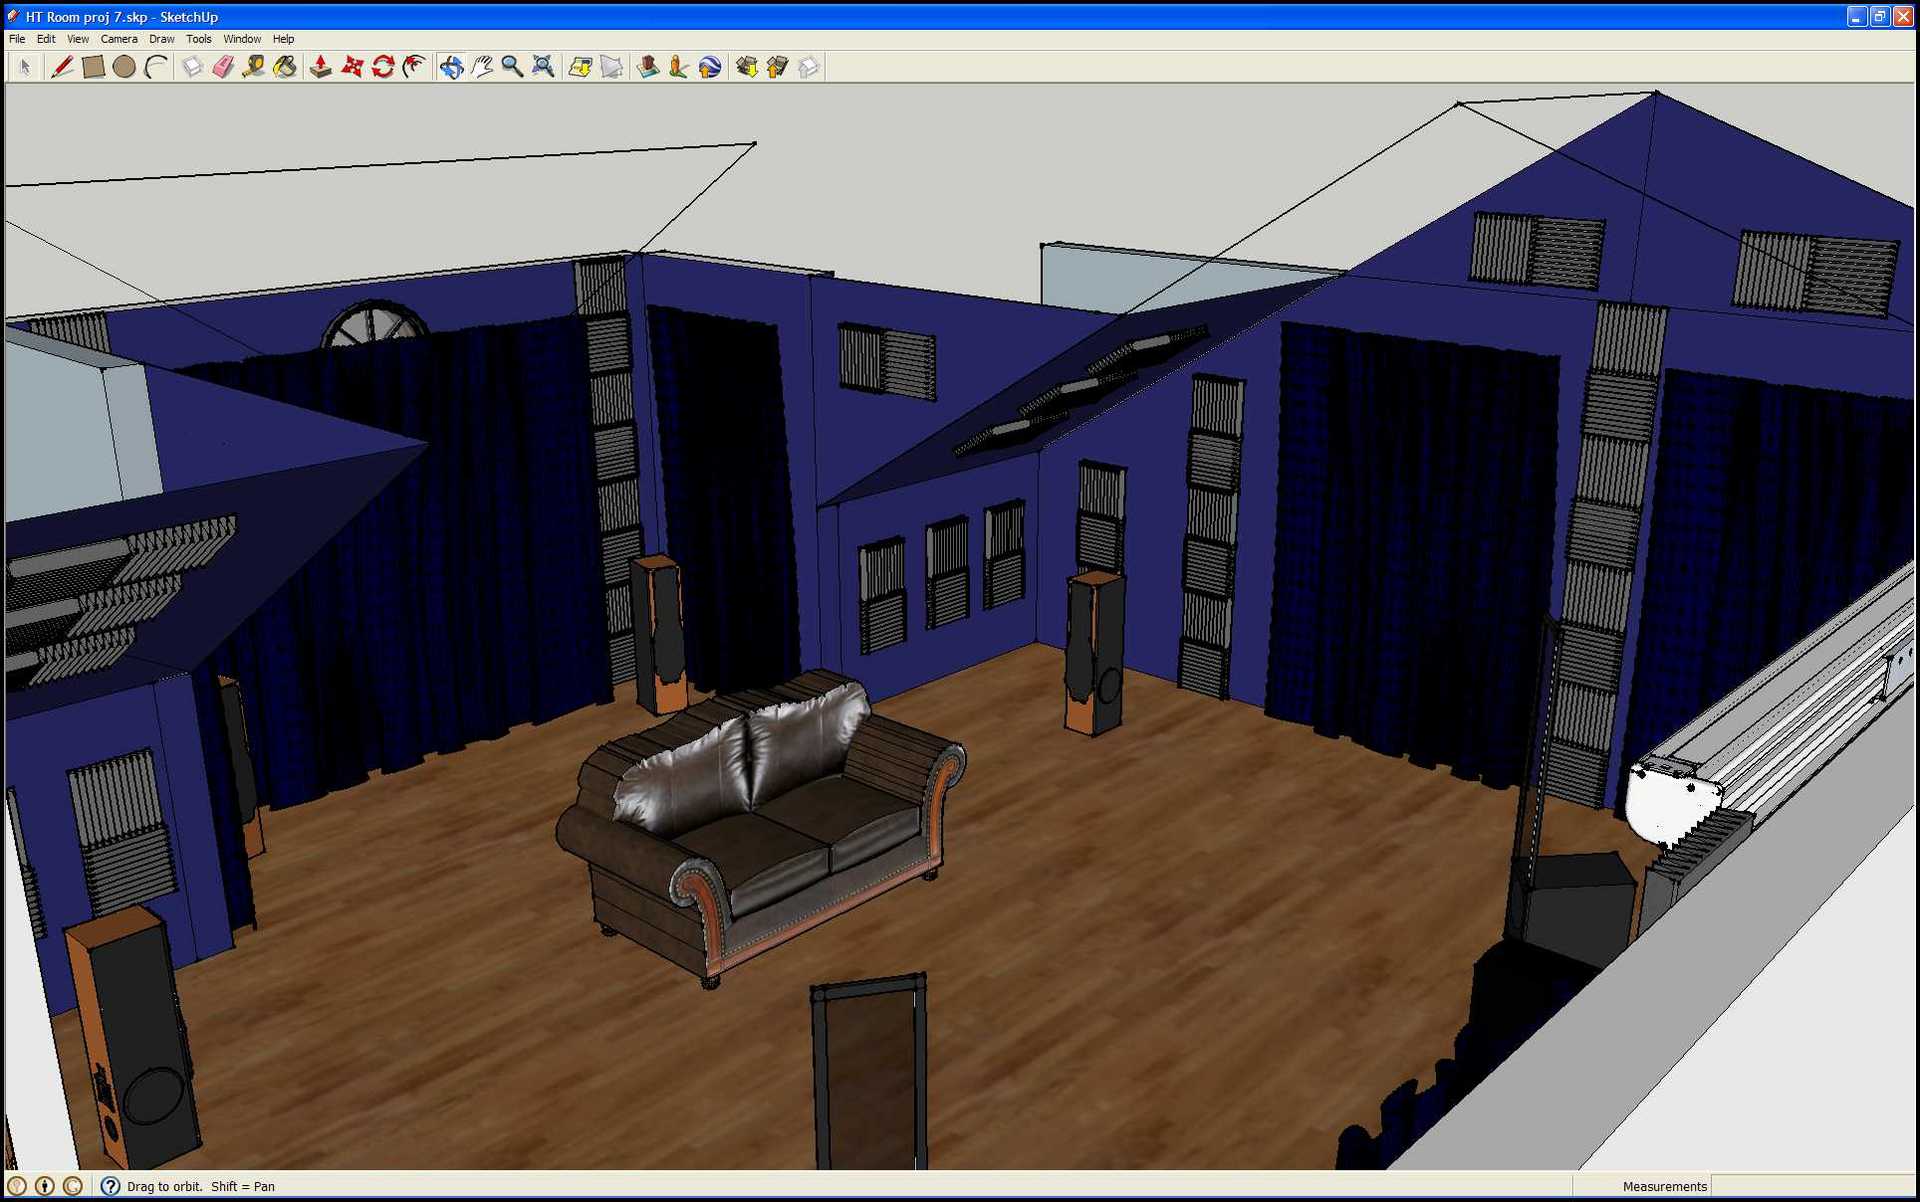The width and height of the screenshot is (1920, 1202).
Task: Select the Paint Bucket tool
Action: [285, 67]
